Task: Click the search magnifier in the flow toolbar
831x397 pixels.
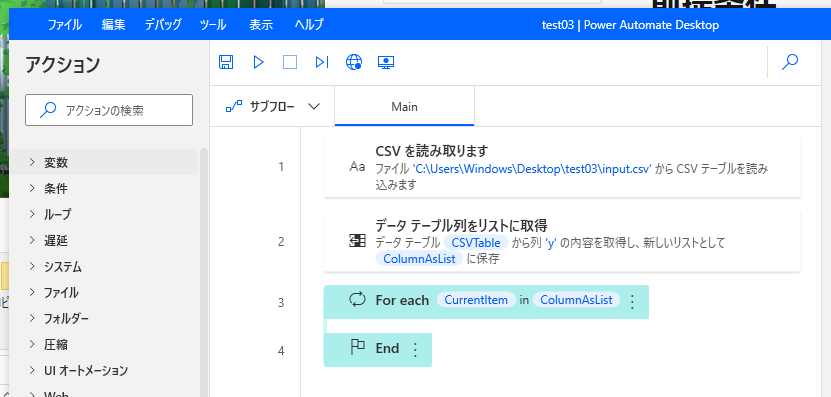Action: pos(790,62)
